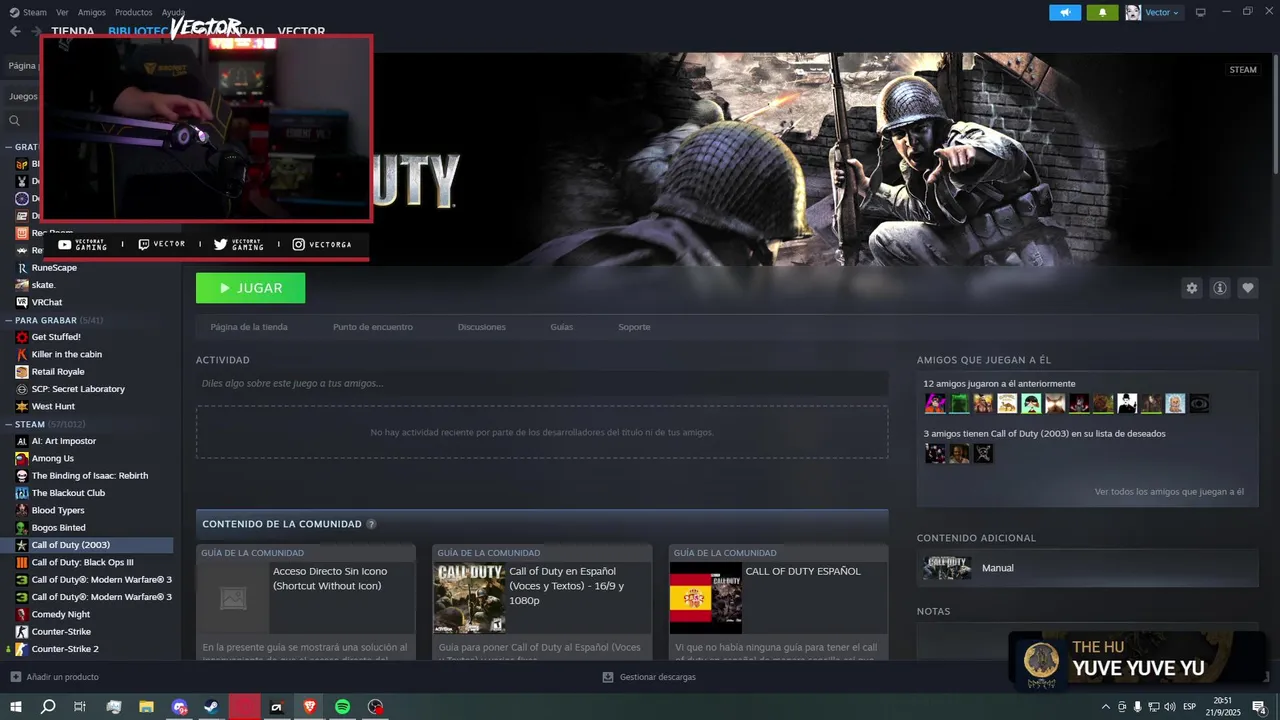Select RuneScape in the library list
The image size is (1280, 720).
tap(54, 268)
